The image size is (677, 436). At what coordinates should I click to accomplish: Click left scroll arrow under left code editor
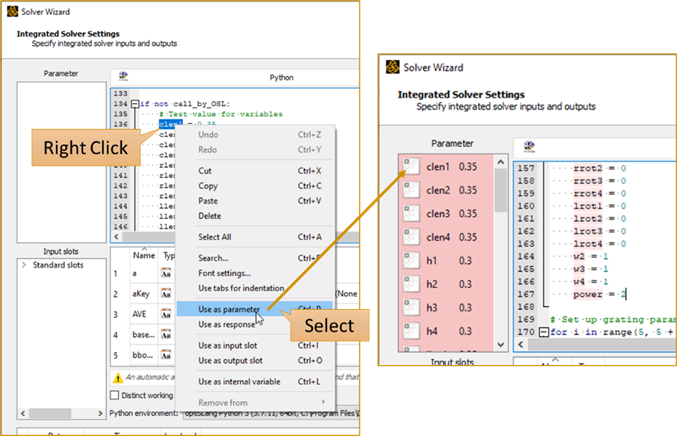click(x=116, y=237)
